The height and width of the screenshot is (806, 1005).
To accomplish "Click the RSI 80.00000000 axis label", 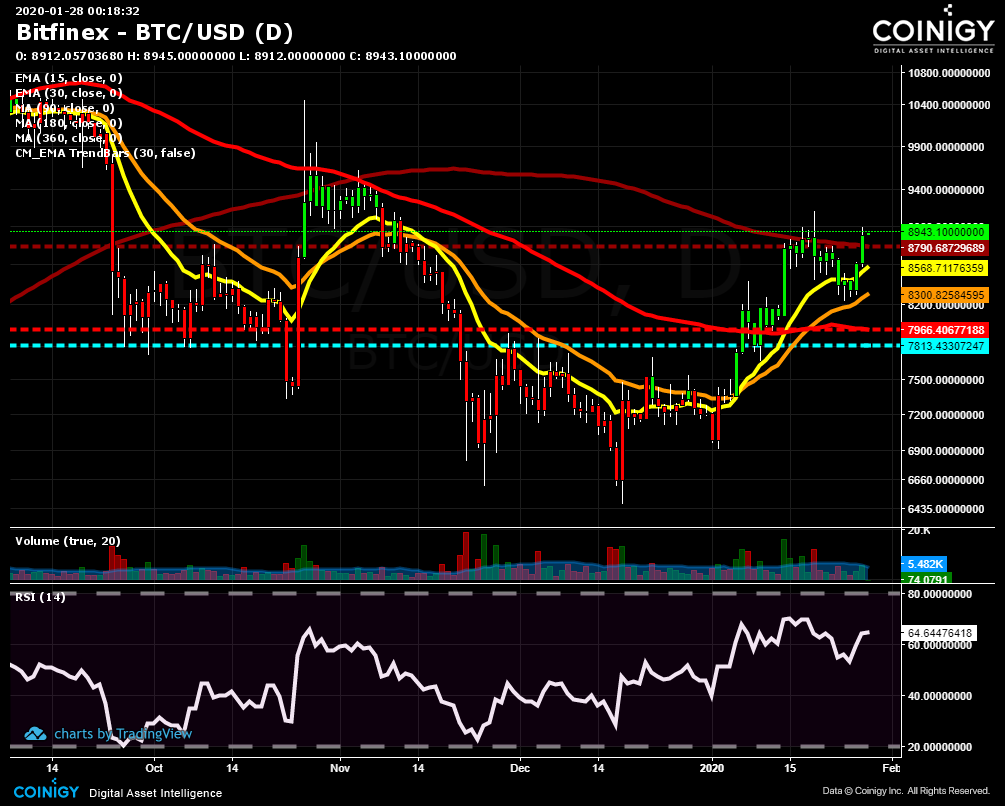I will click(x=940, y=594).
